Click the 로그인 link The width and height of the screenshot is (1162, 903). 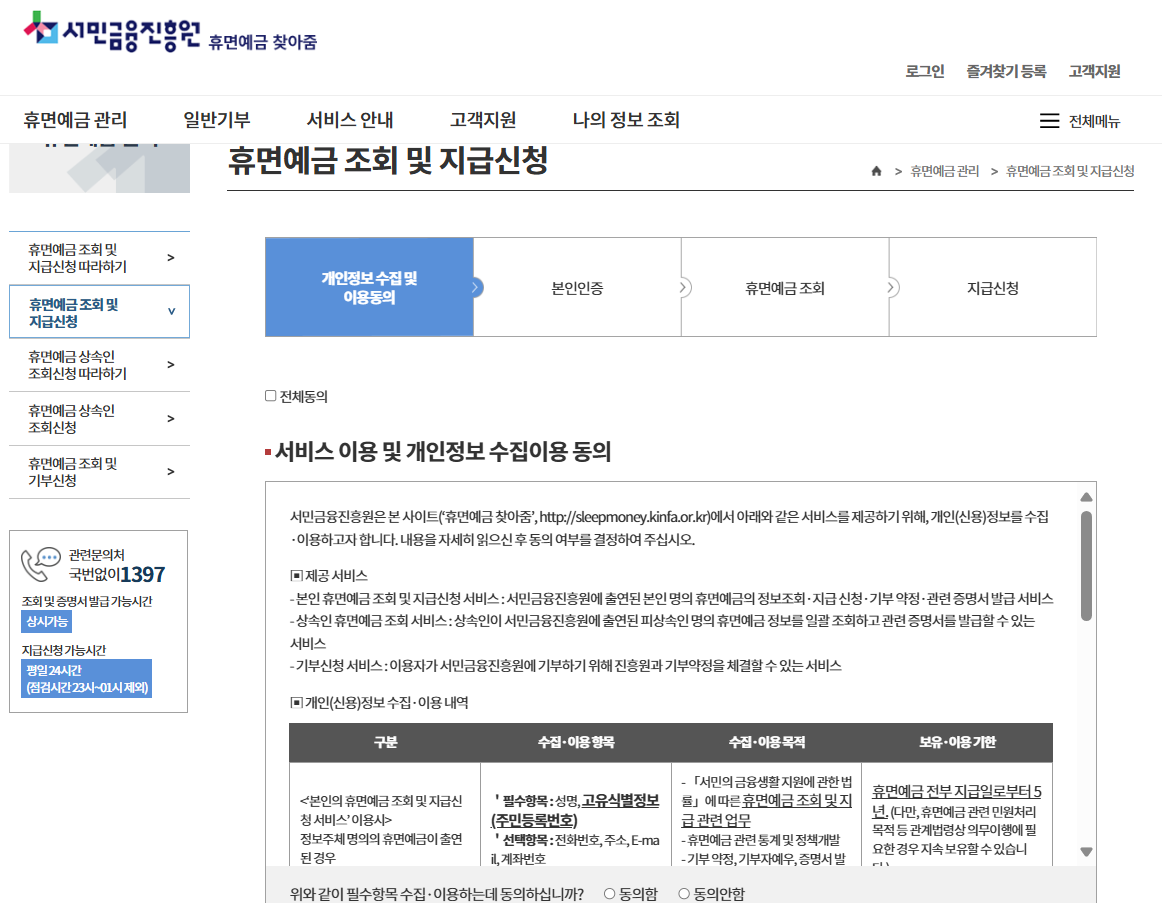[x=925, y=72]
